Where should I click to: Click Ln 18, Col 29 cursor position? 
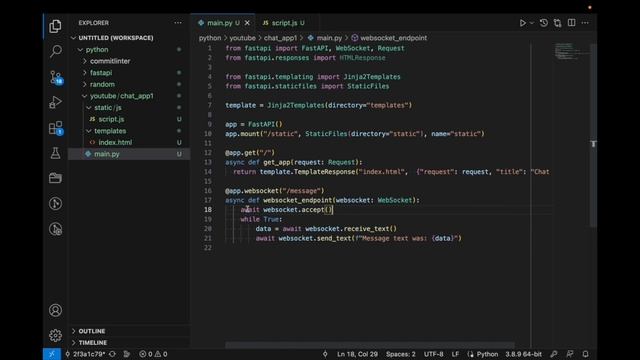[357, 354]
